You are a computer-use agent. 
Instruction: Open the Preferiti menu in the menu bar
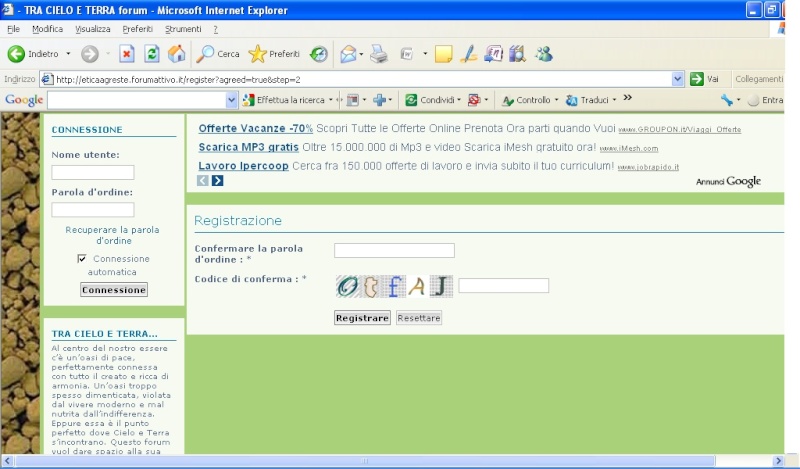click(x=137, y=29)
